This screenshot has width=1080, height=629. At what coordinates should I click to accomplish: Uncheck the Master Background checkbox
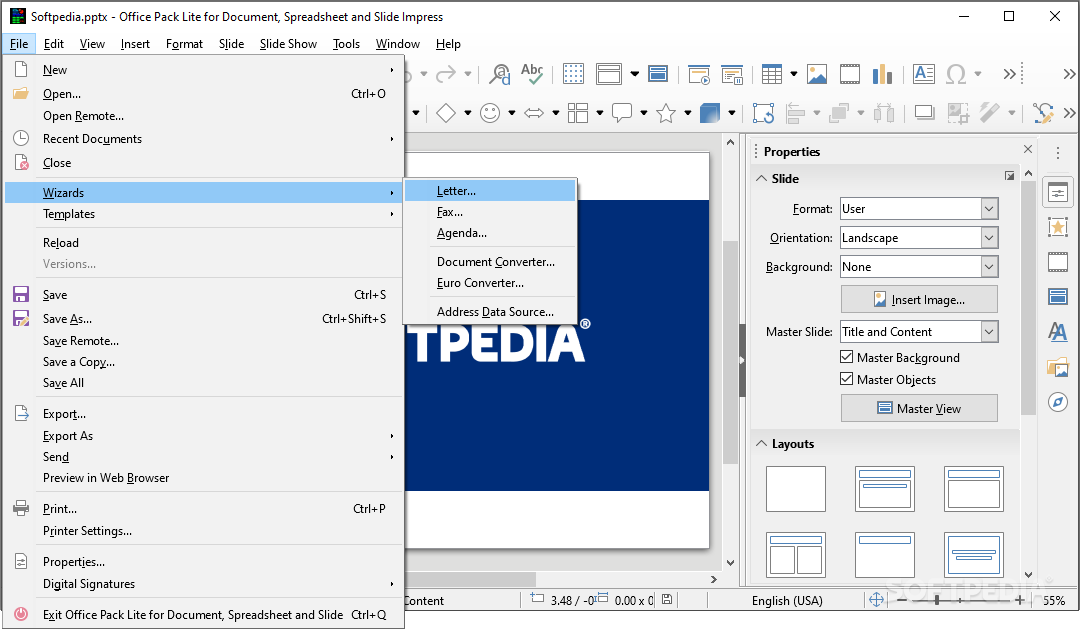click(847, 357)
